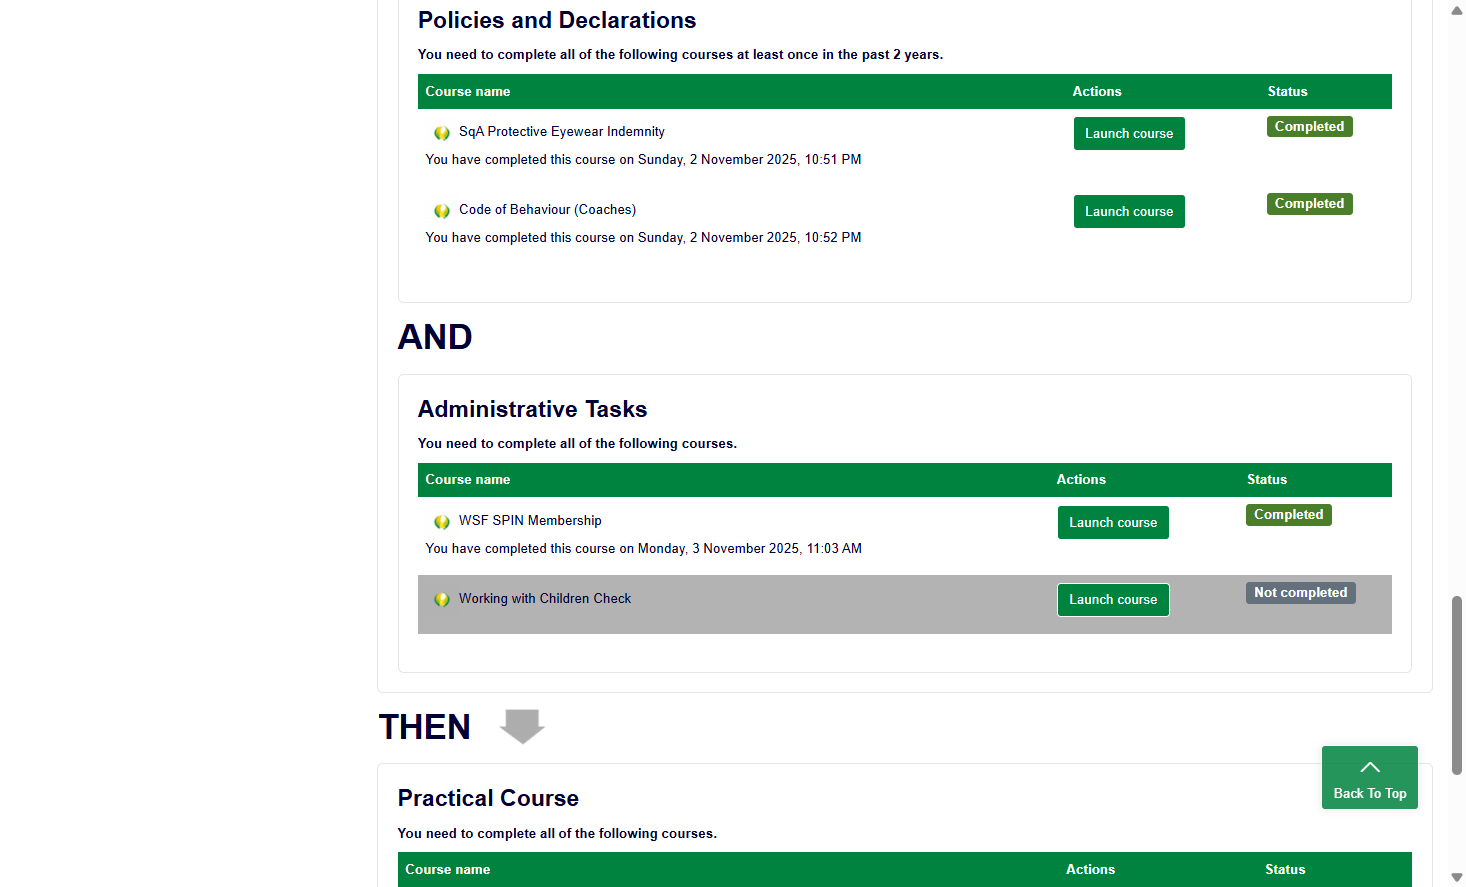The width and height of the screenshot is (1466, 887).
Task: Click the Completed status for Code of Behaviour
Action: [x=1309, y=204]
